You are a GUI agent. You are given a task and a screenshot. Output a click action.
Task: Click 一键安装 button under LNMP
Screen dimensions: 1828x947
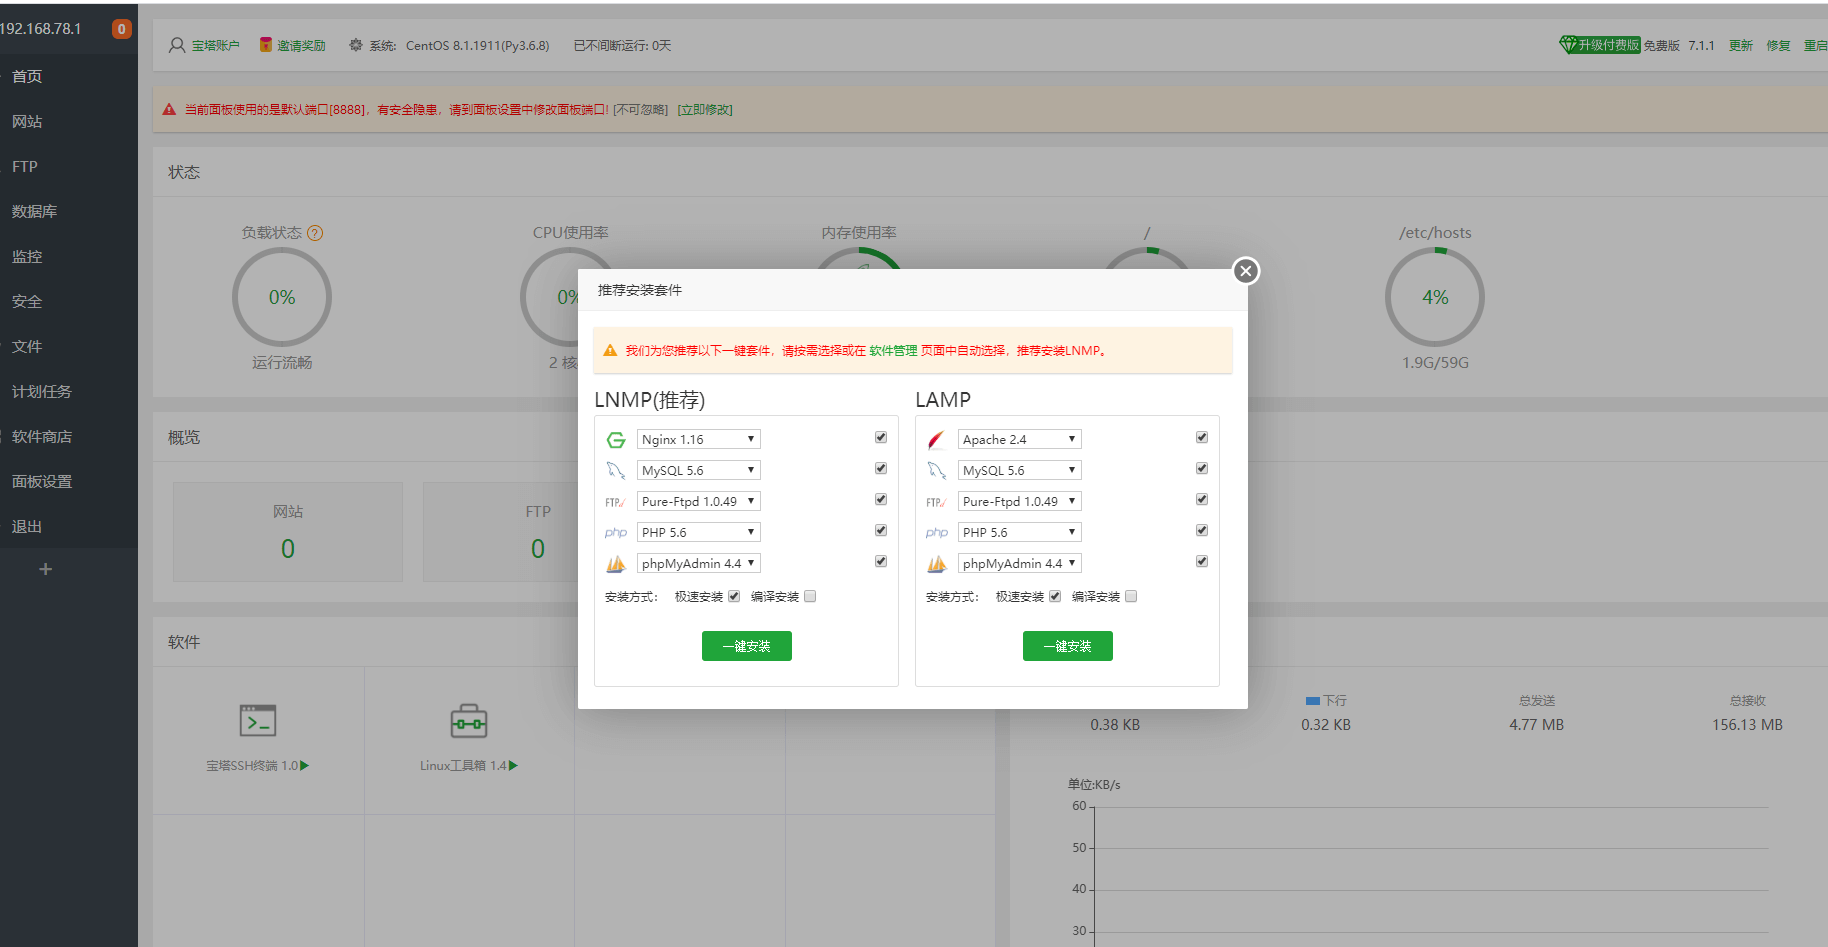(746, 646)
